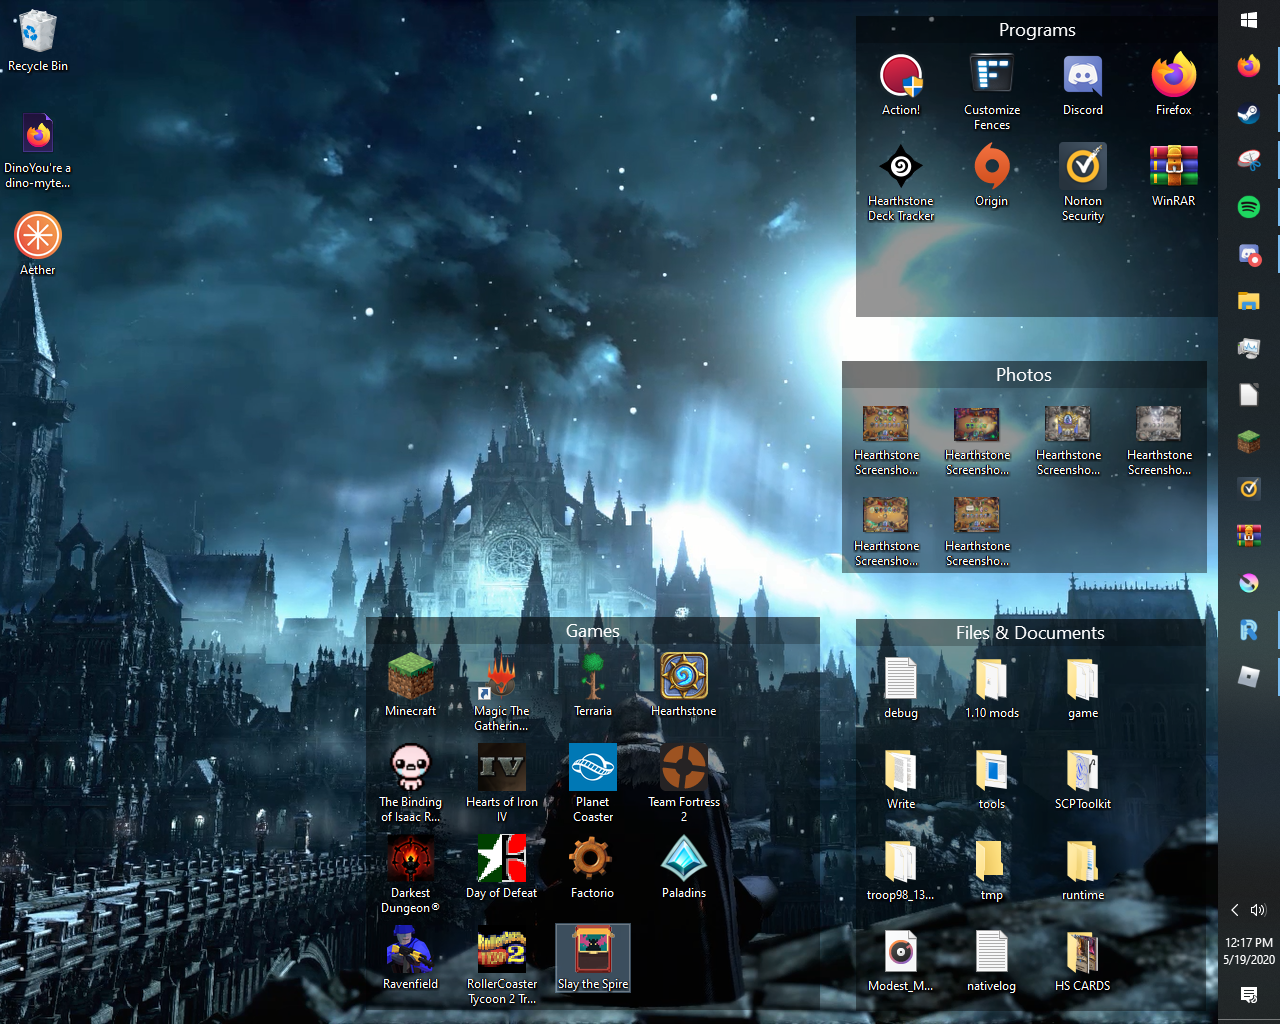Click the Windows Start button

coord(1249,20)
